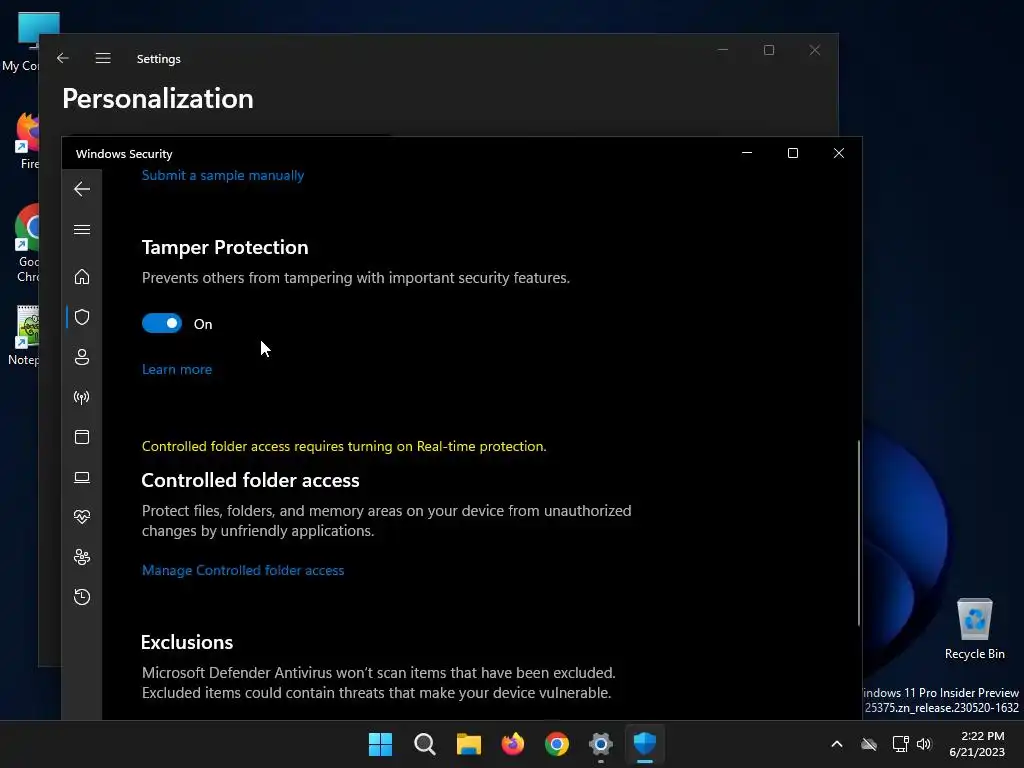Open Protection history clock icon
Screen dimensions: 1024x768
click(82, 597)
